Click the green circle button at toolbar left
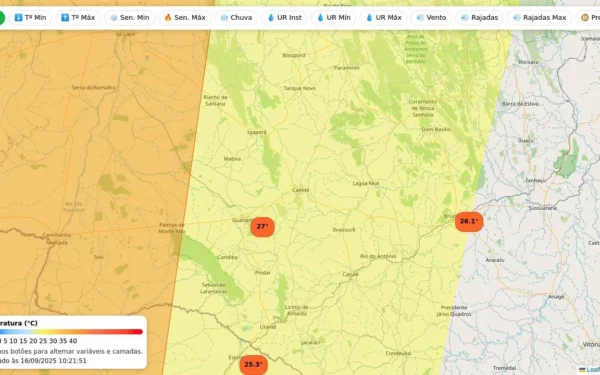The height and width of the screenshot is (375, 600). [2, 18]
